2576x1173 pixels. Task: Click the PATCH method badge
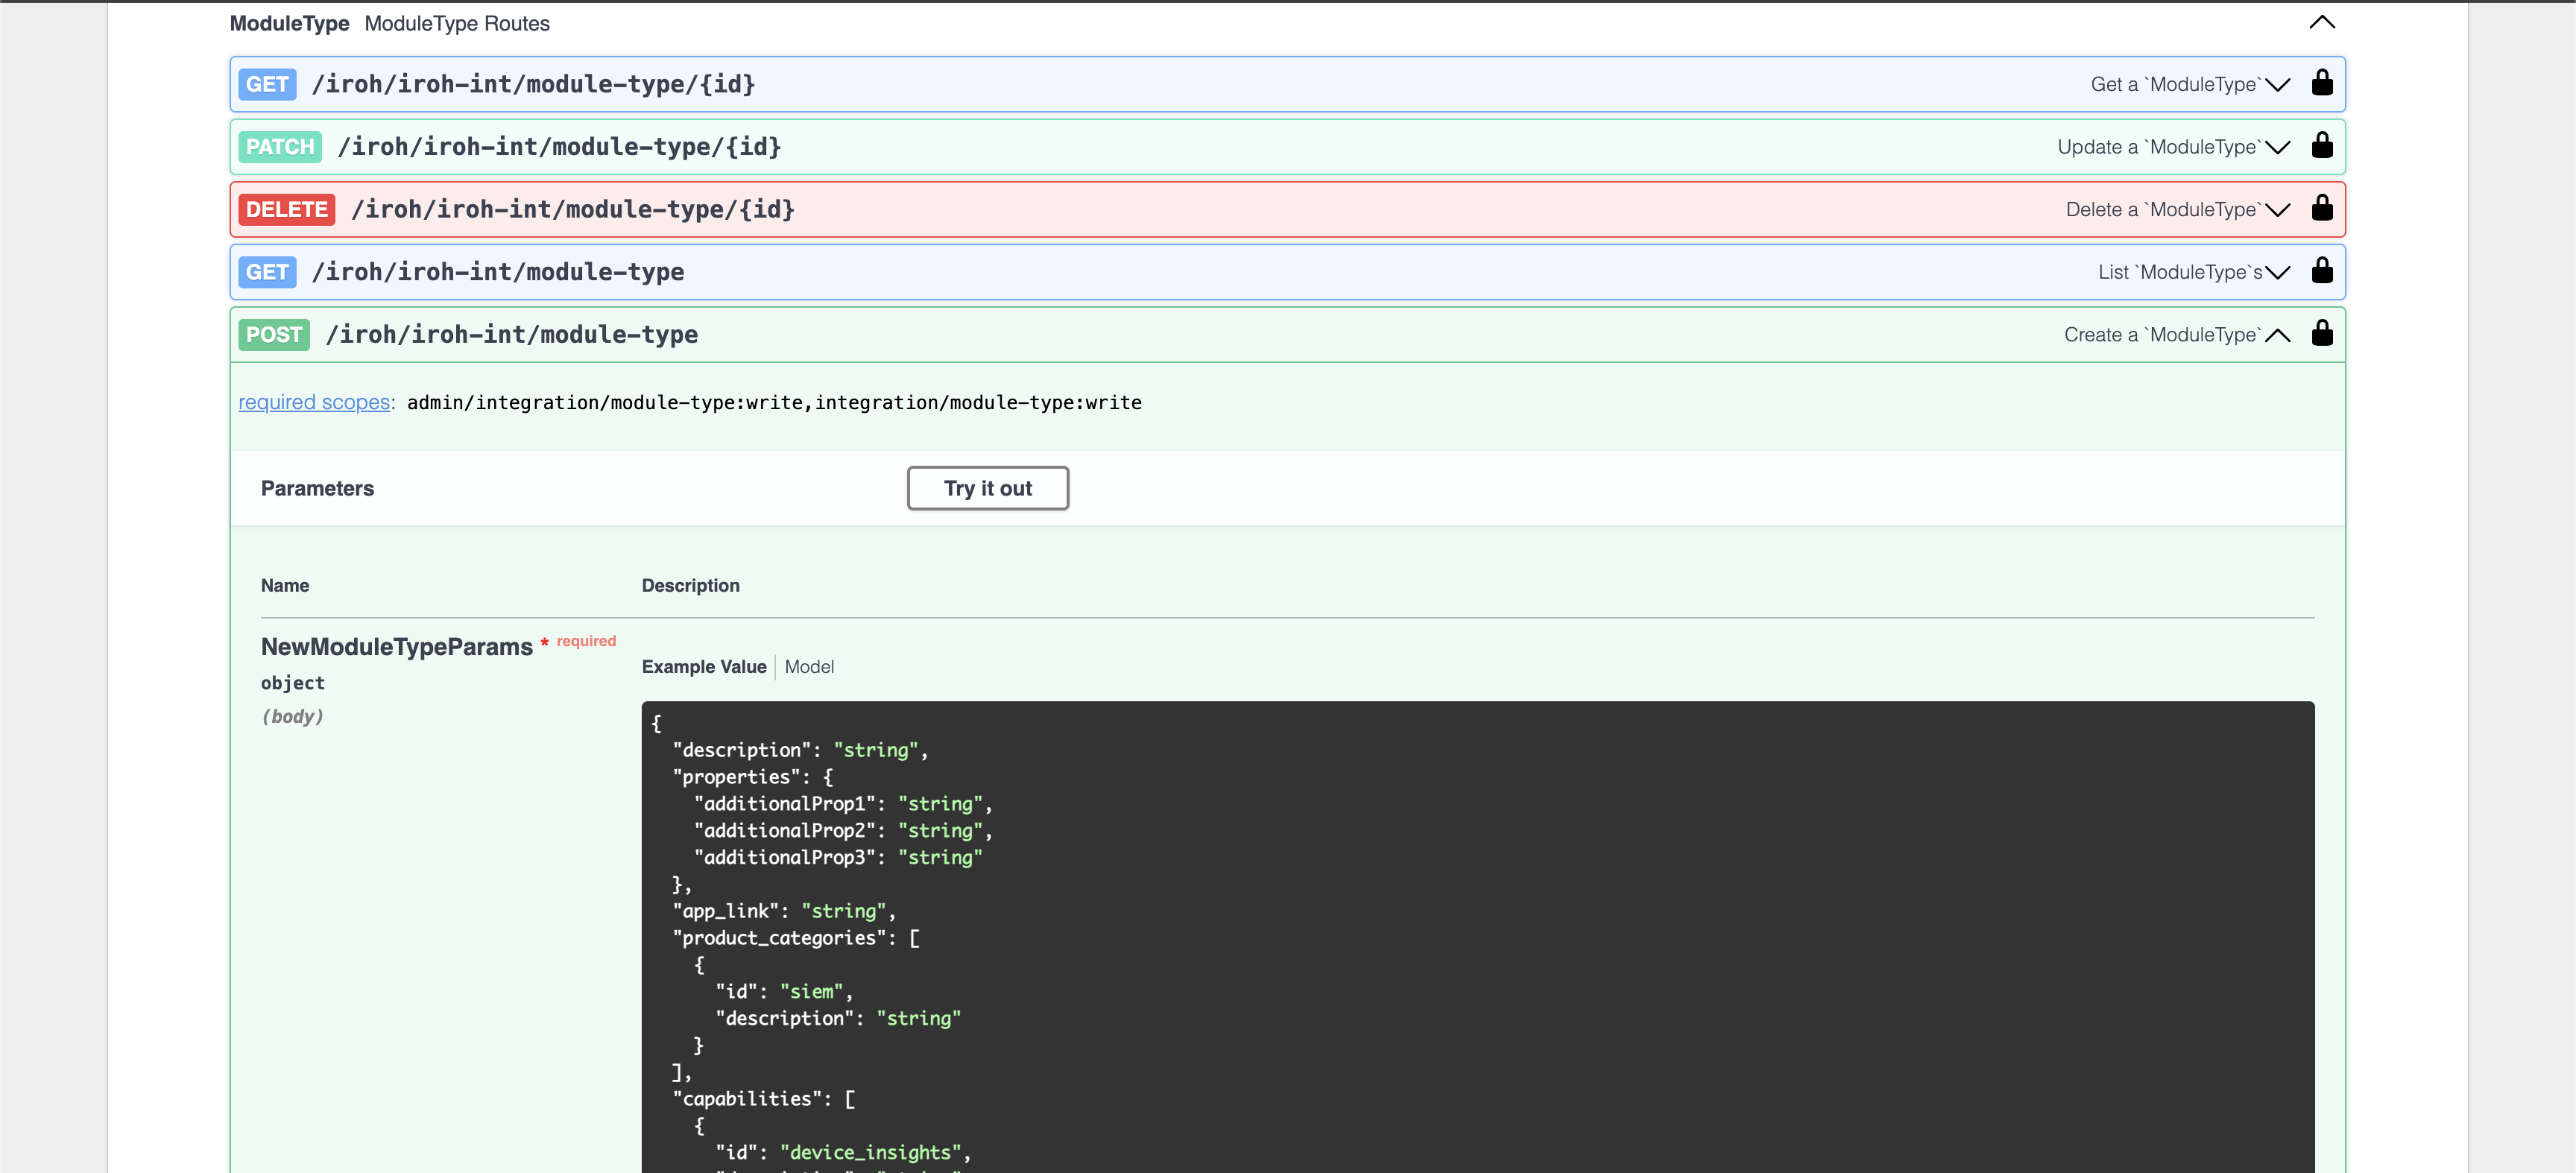[x=279, y=146]
